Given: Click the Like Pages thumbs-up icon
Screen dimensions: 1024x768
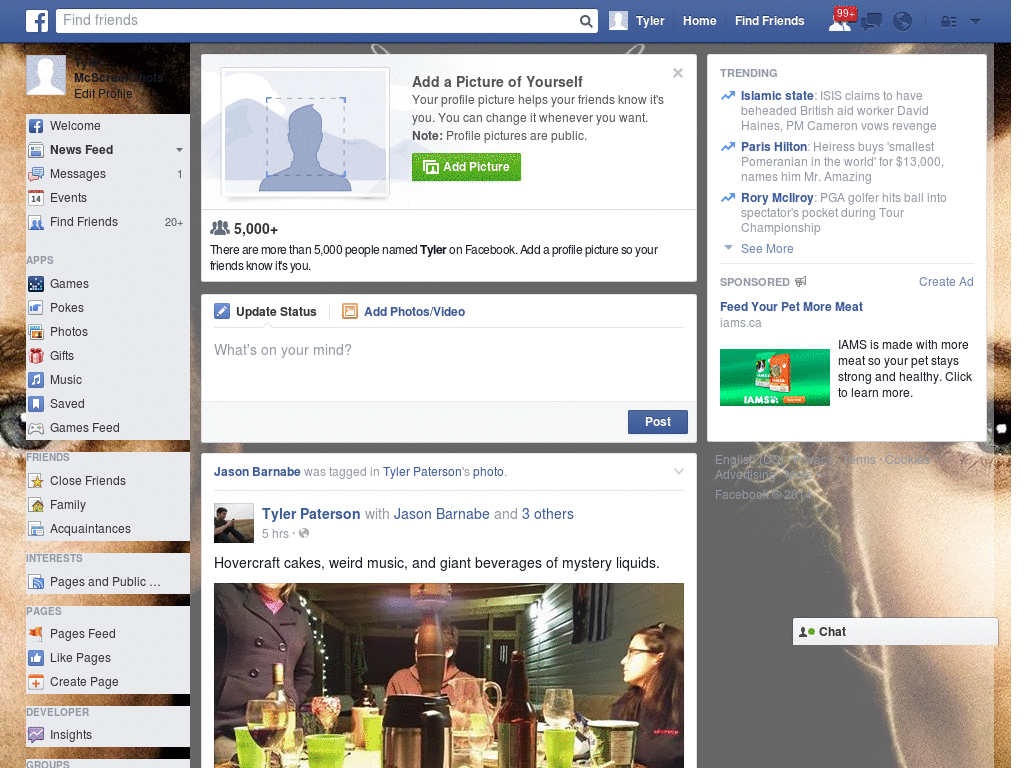Looking at the screenshot, I should pos(36,658).
